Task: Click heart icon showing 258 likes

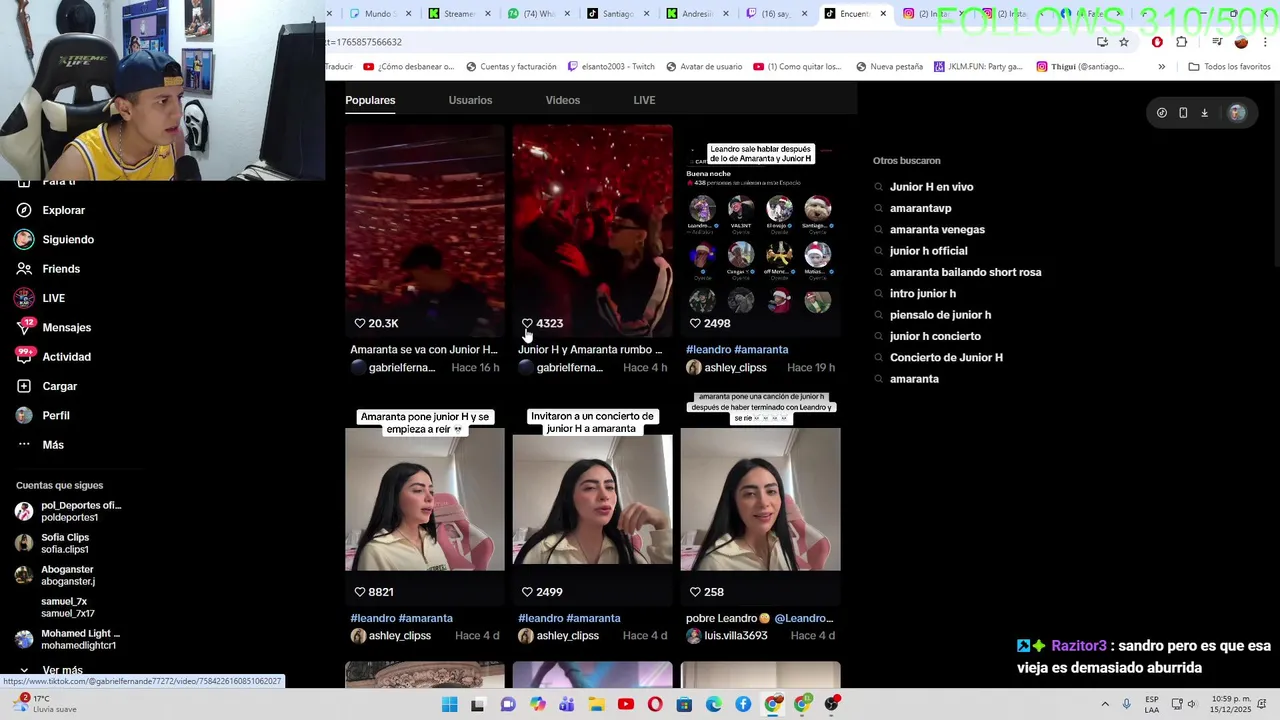Action: (x=696, y=592)
